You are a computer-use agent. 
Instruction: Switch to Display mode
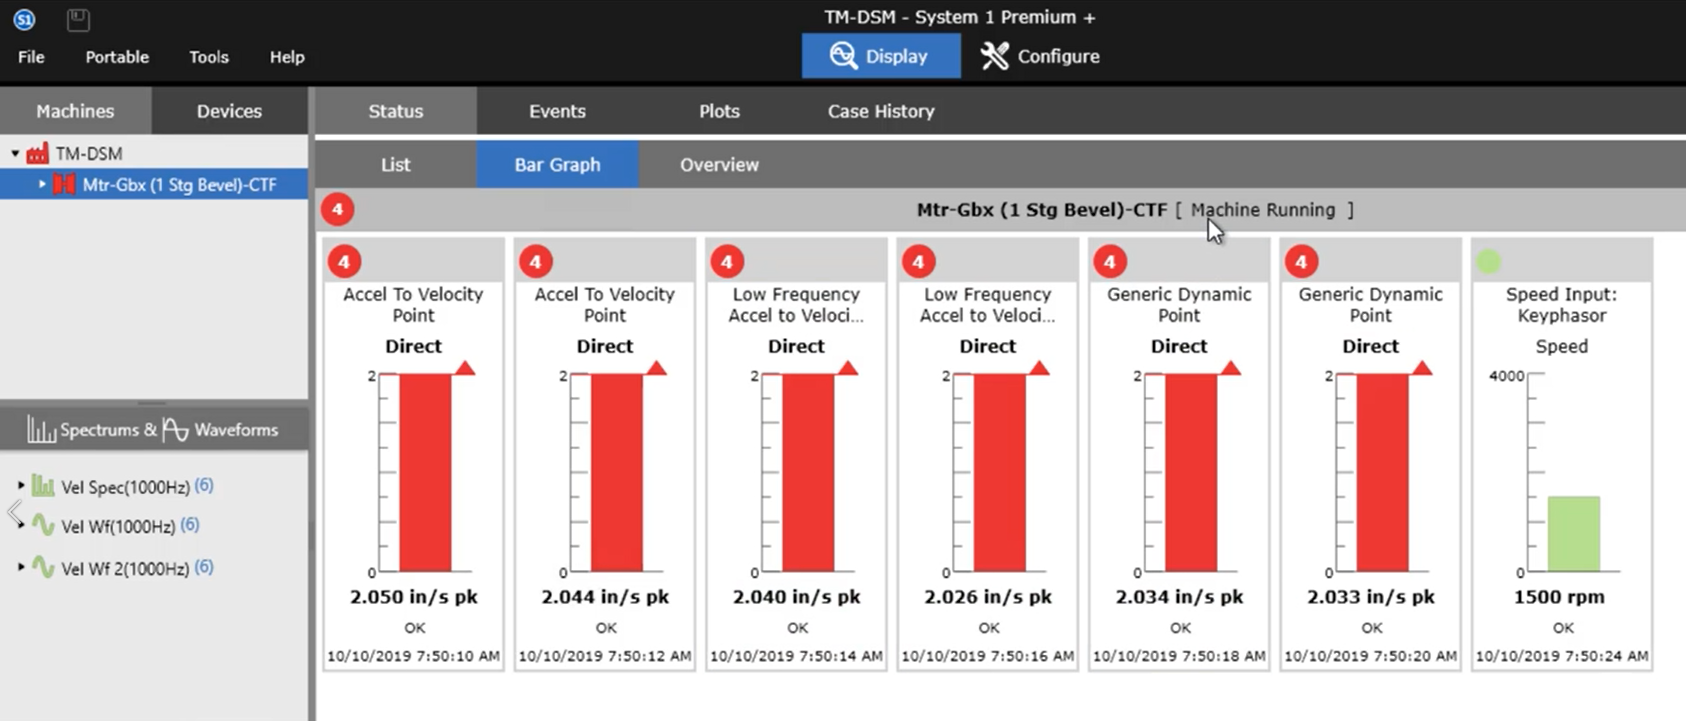click(881, 56)
